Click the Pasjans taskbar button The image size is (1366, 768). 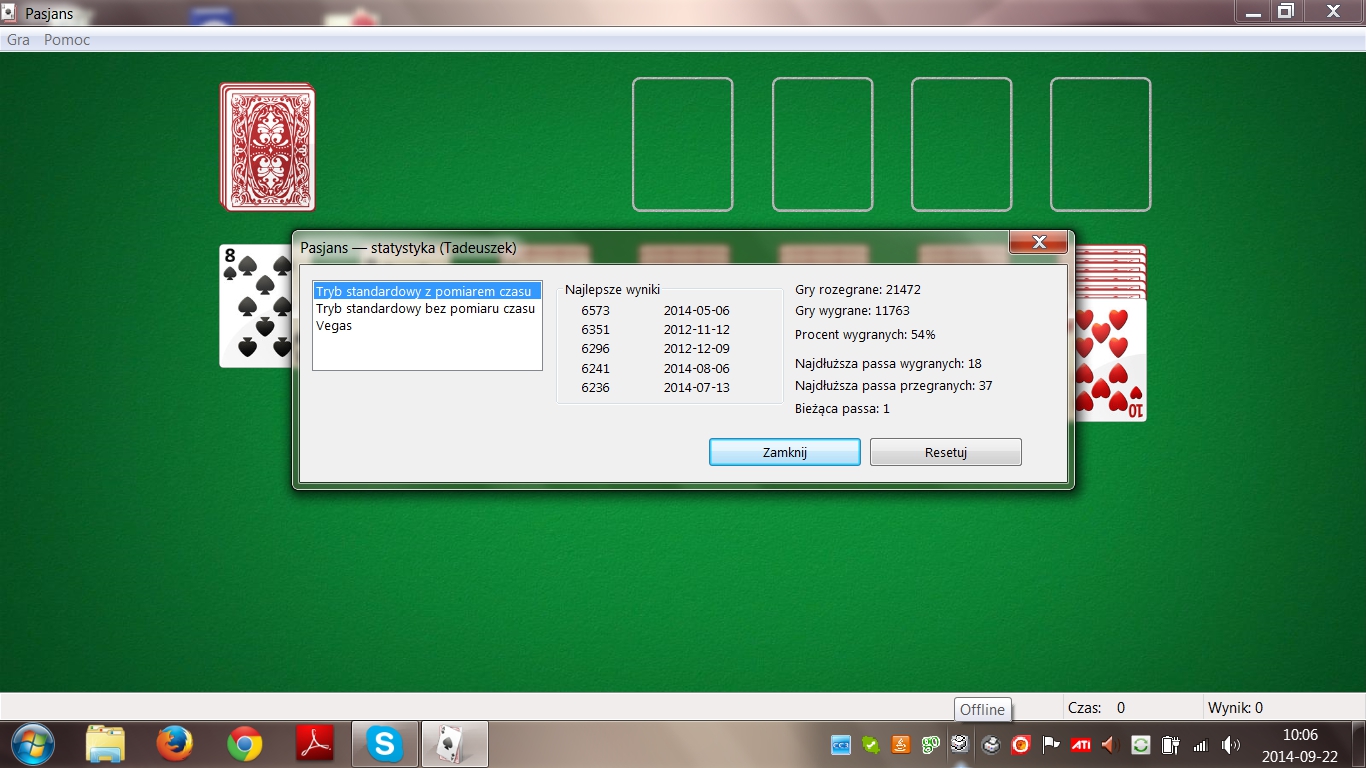pos(454,744)
